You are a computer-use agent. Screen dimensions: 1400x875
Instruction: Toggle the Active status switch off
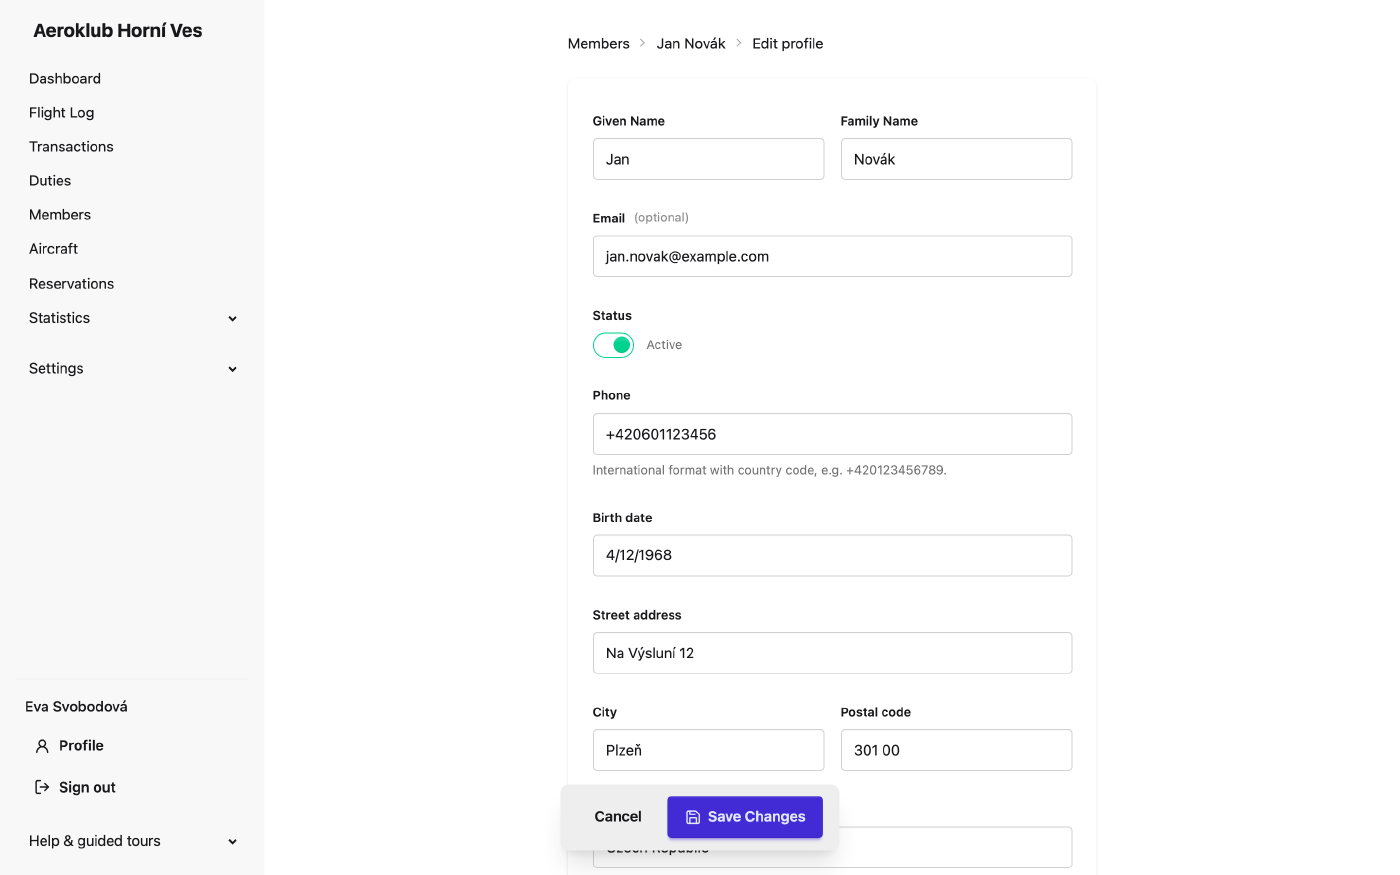tap(613, 345)
